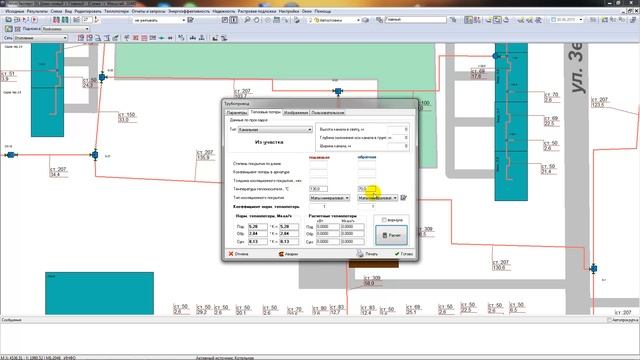This screenshot has width=640, height=360.
Task: Open the Теплопотери menu
Action: (x=116, y=11)
